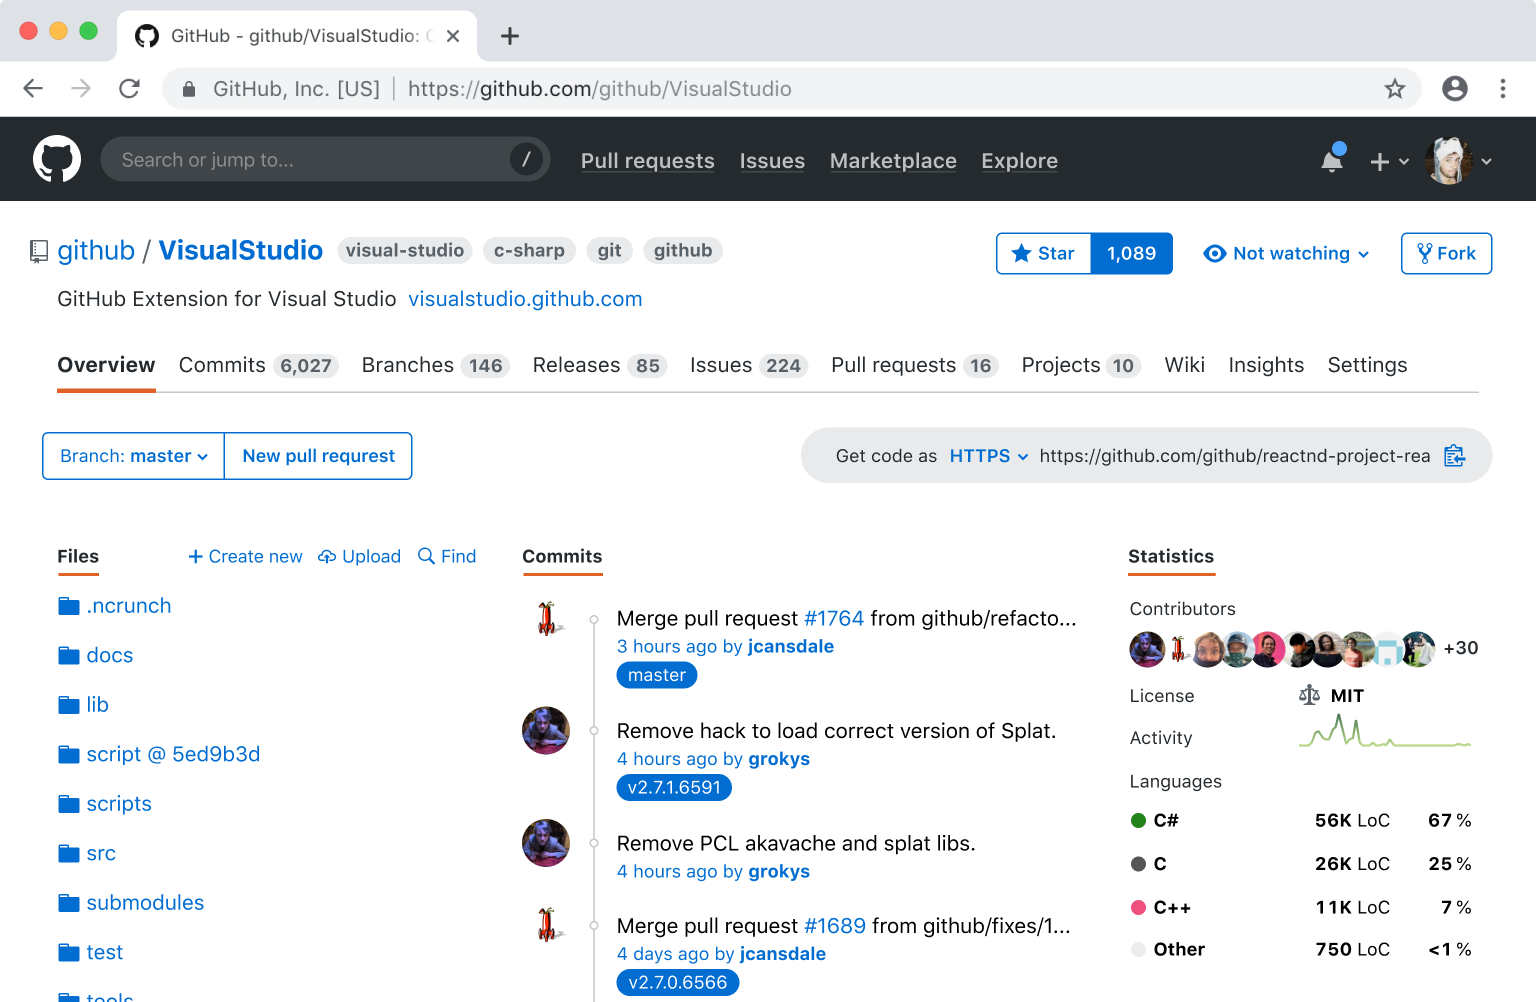Click the search or jump to field
The height and width of the screenshot is (1002, 1536).
(324, 159)
